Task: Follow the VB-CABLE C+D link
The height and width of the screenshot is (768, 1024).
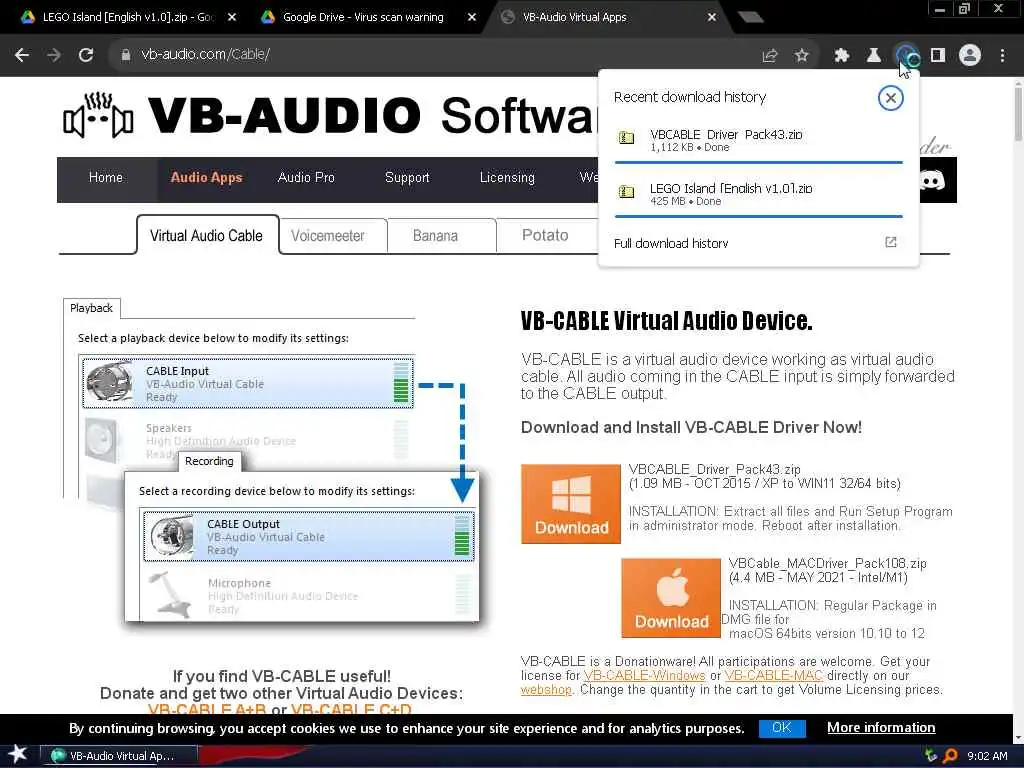Action: coord(351,710)
